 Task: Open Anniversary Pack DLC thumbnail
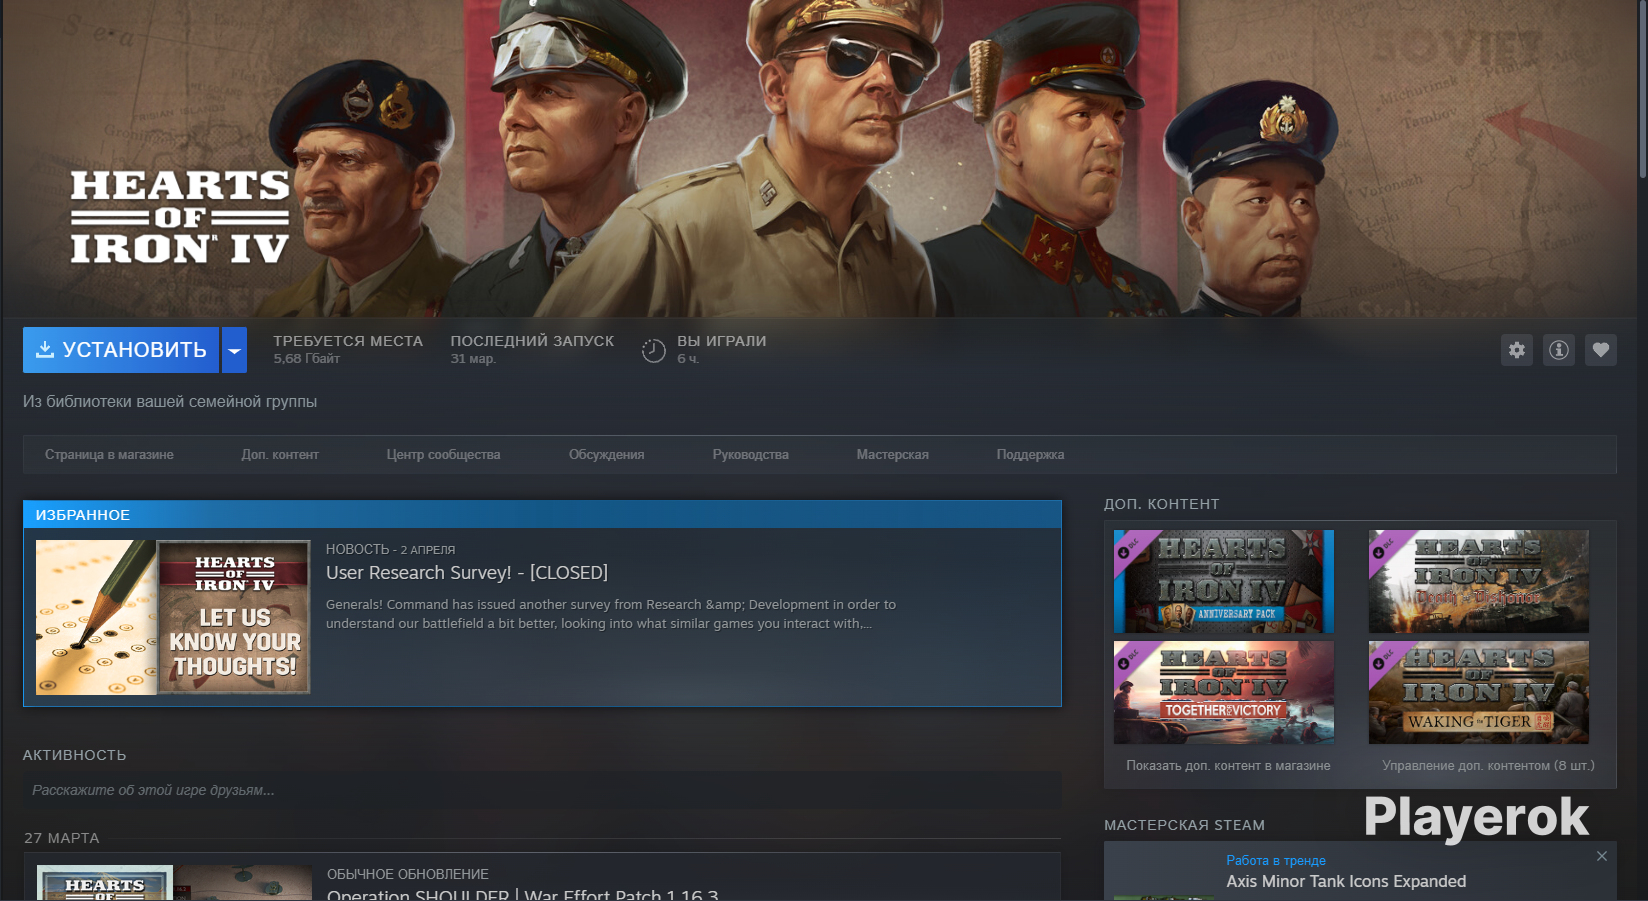pyautogui.click(x=1224, y=582)
